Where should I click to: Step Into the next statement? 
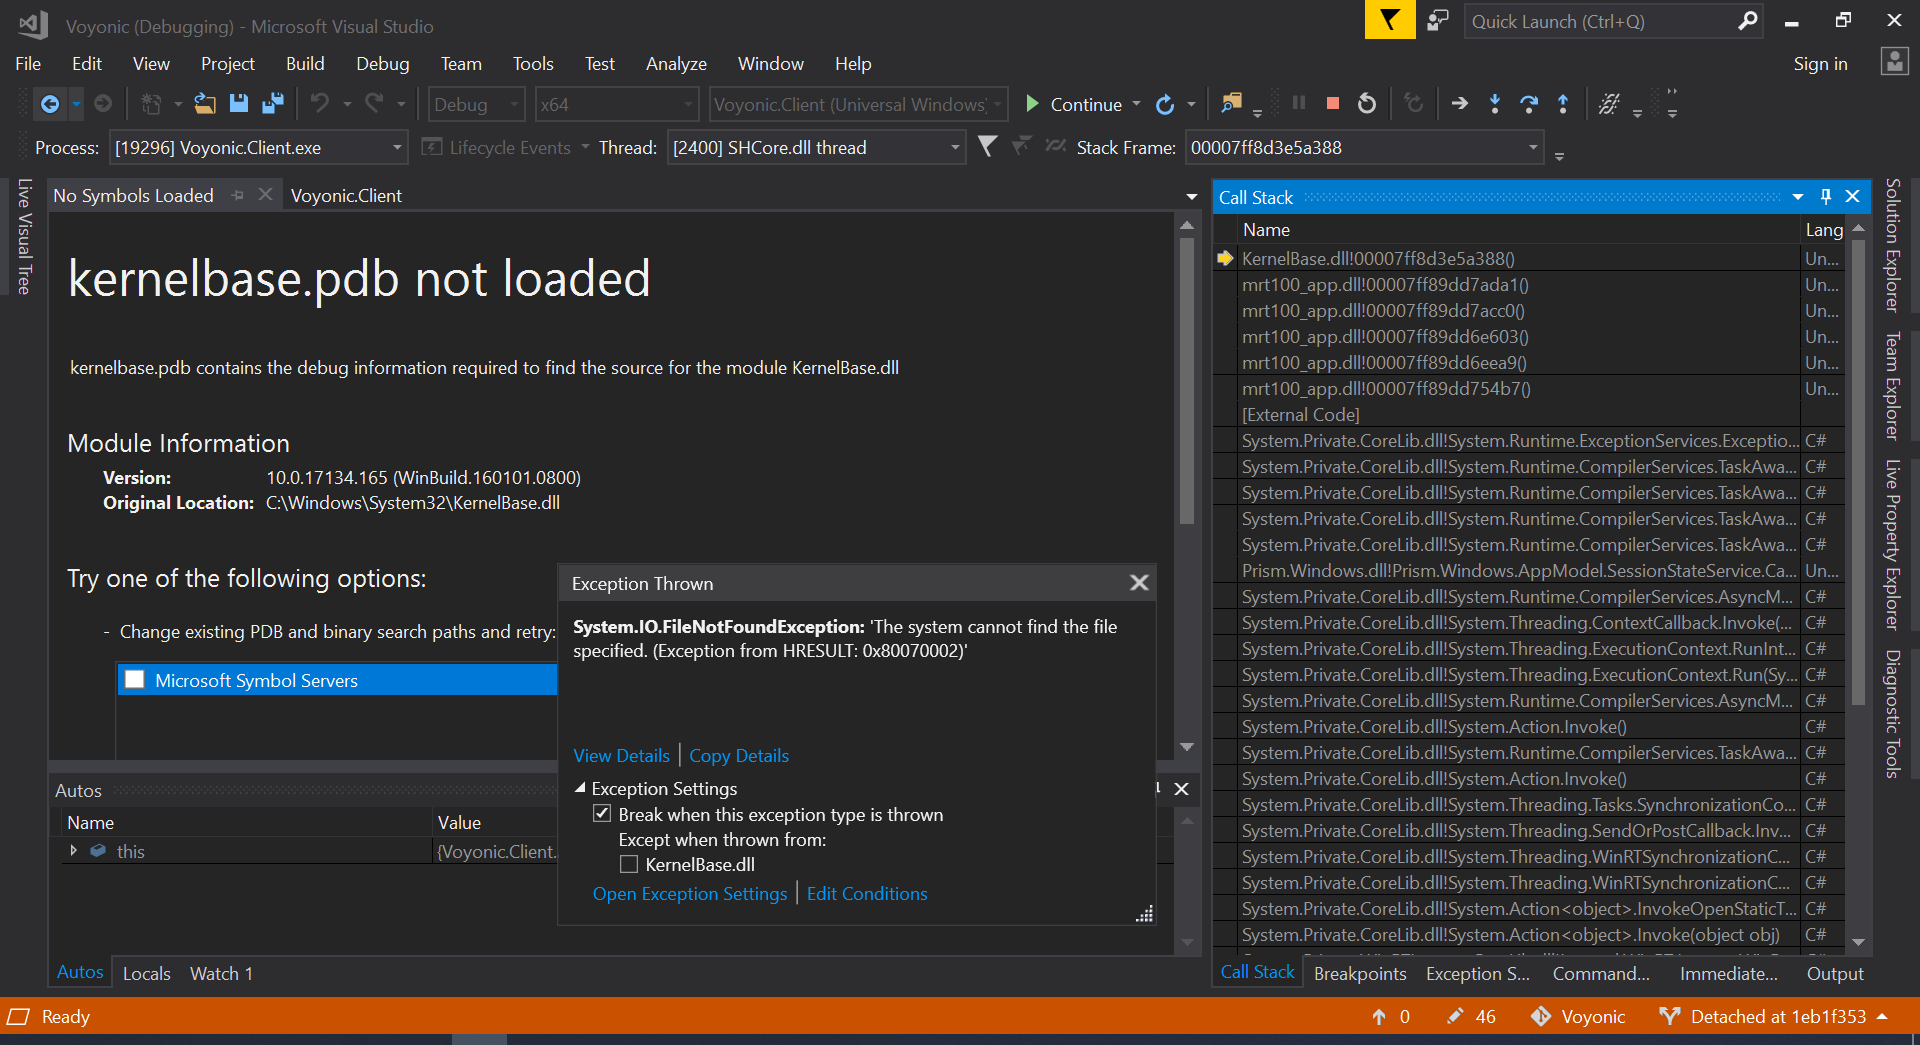coord(1494,103)
